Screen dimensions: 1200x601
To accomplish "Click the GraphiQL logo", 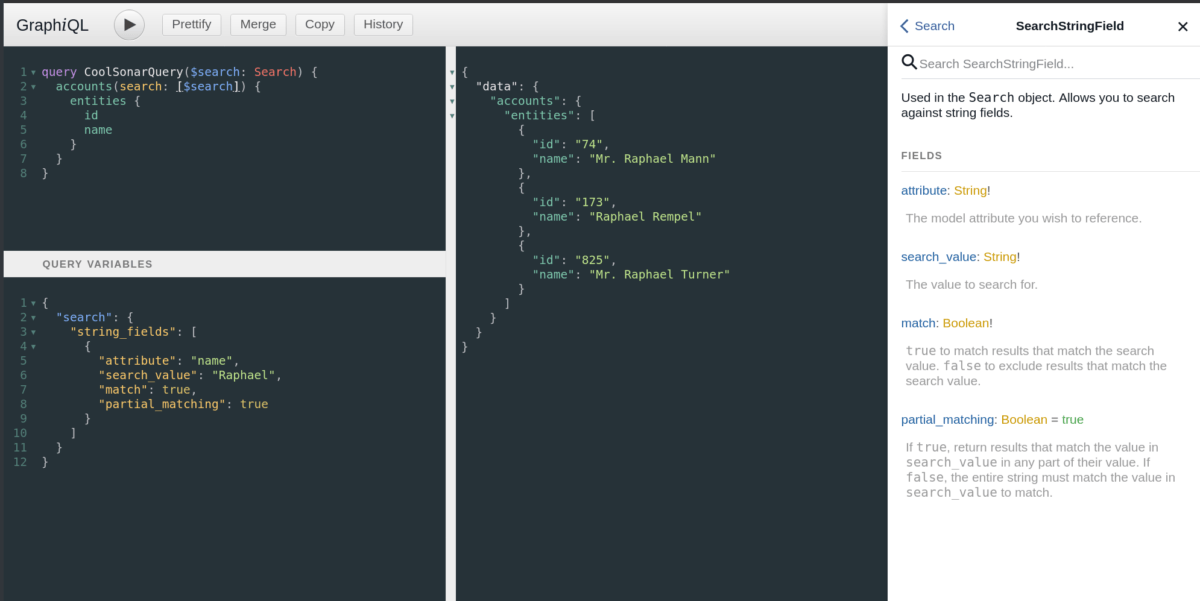I will coord(52,24).
